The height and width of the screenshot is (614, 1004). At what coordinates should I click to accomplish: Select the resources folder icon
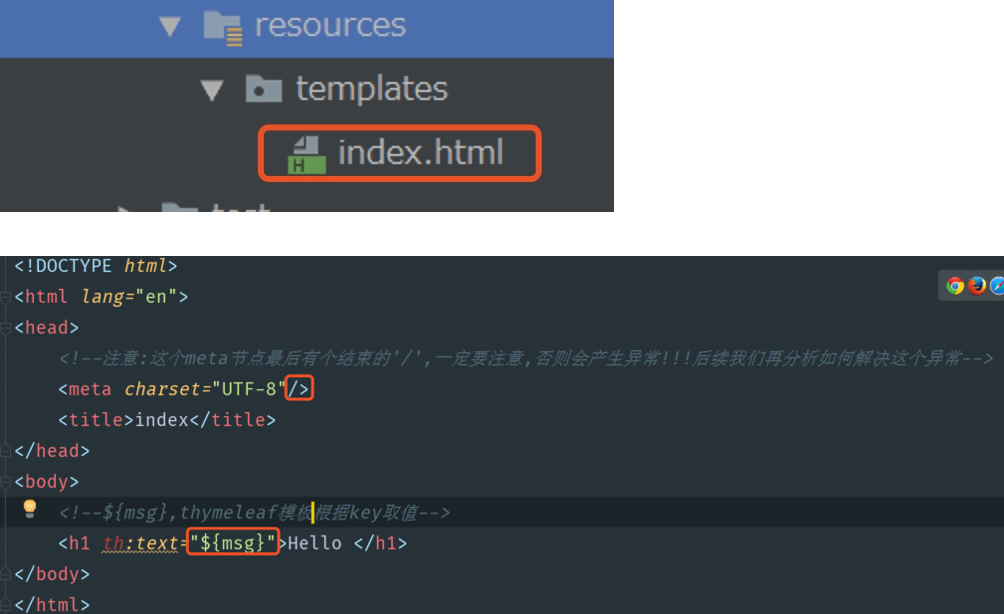[223, 28]
